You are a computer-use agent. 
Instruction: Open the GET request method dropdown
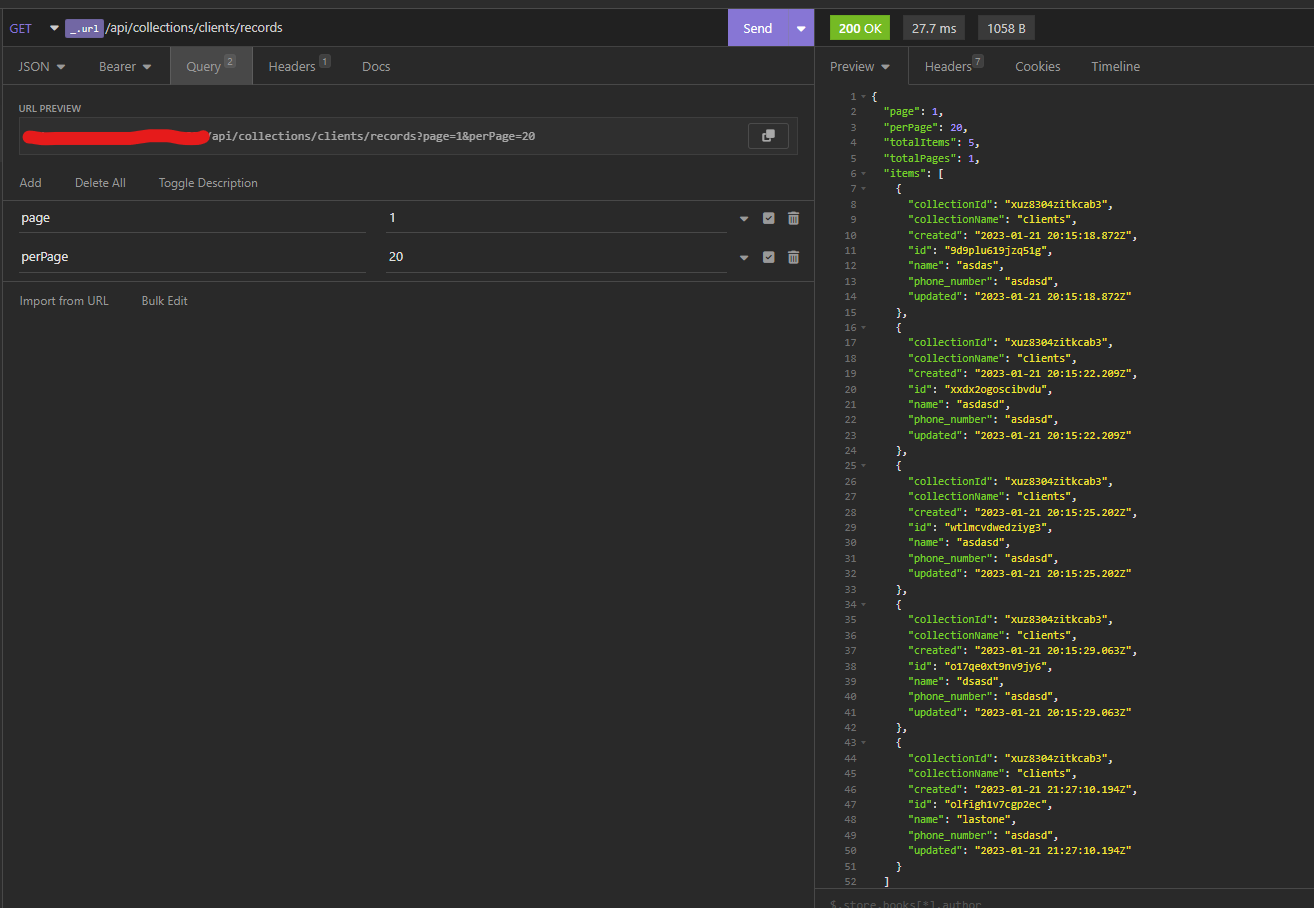click(53, 28)
